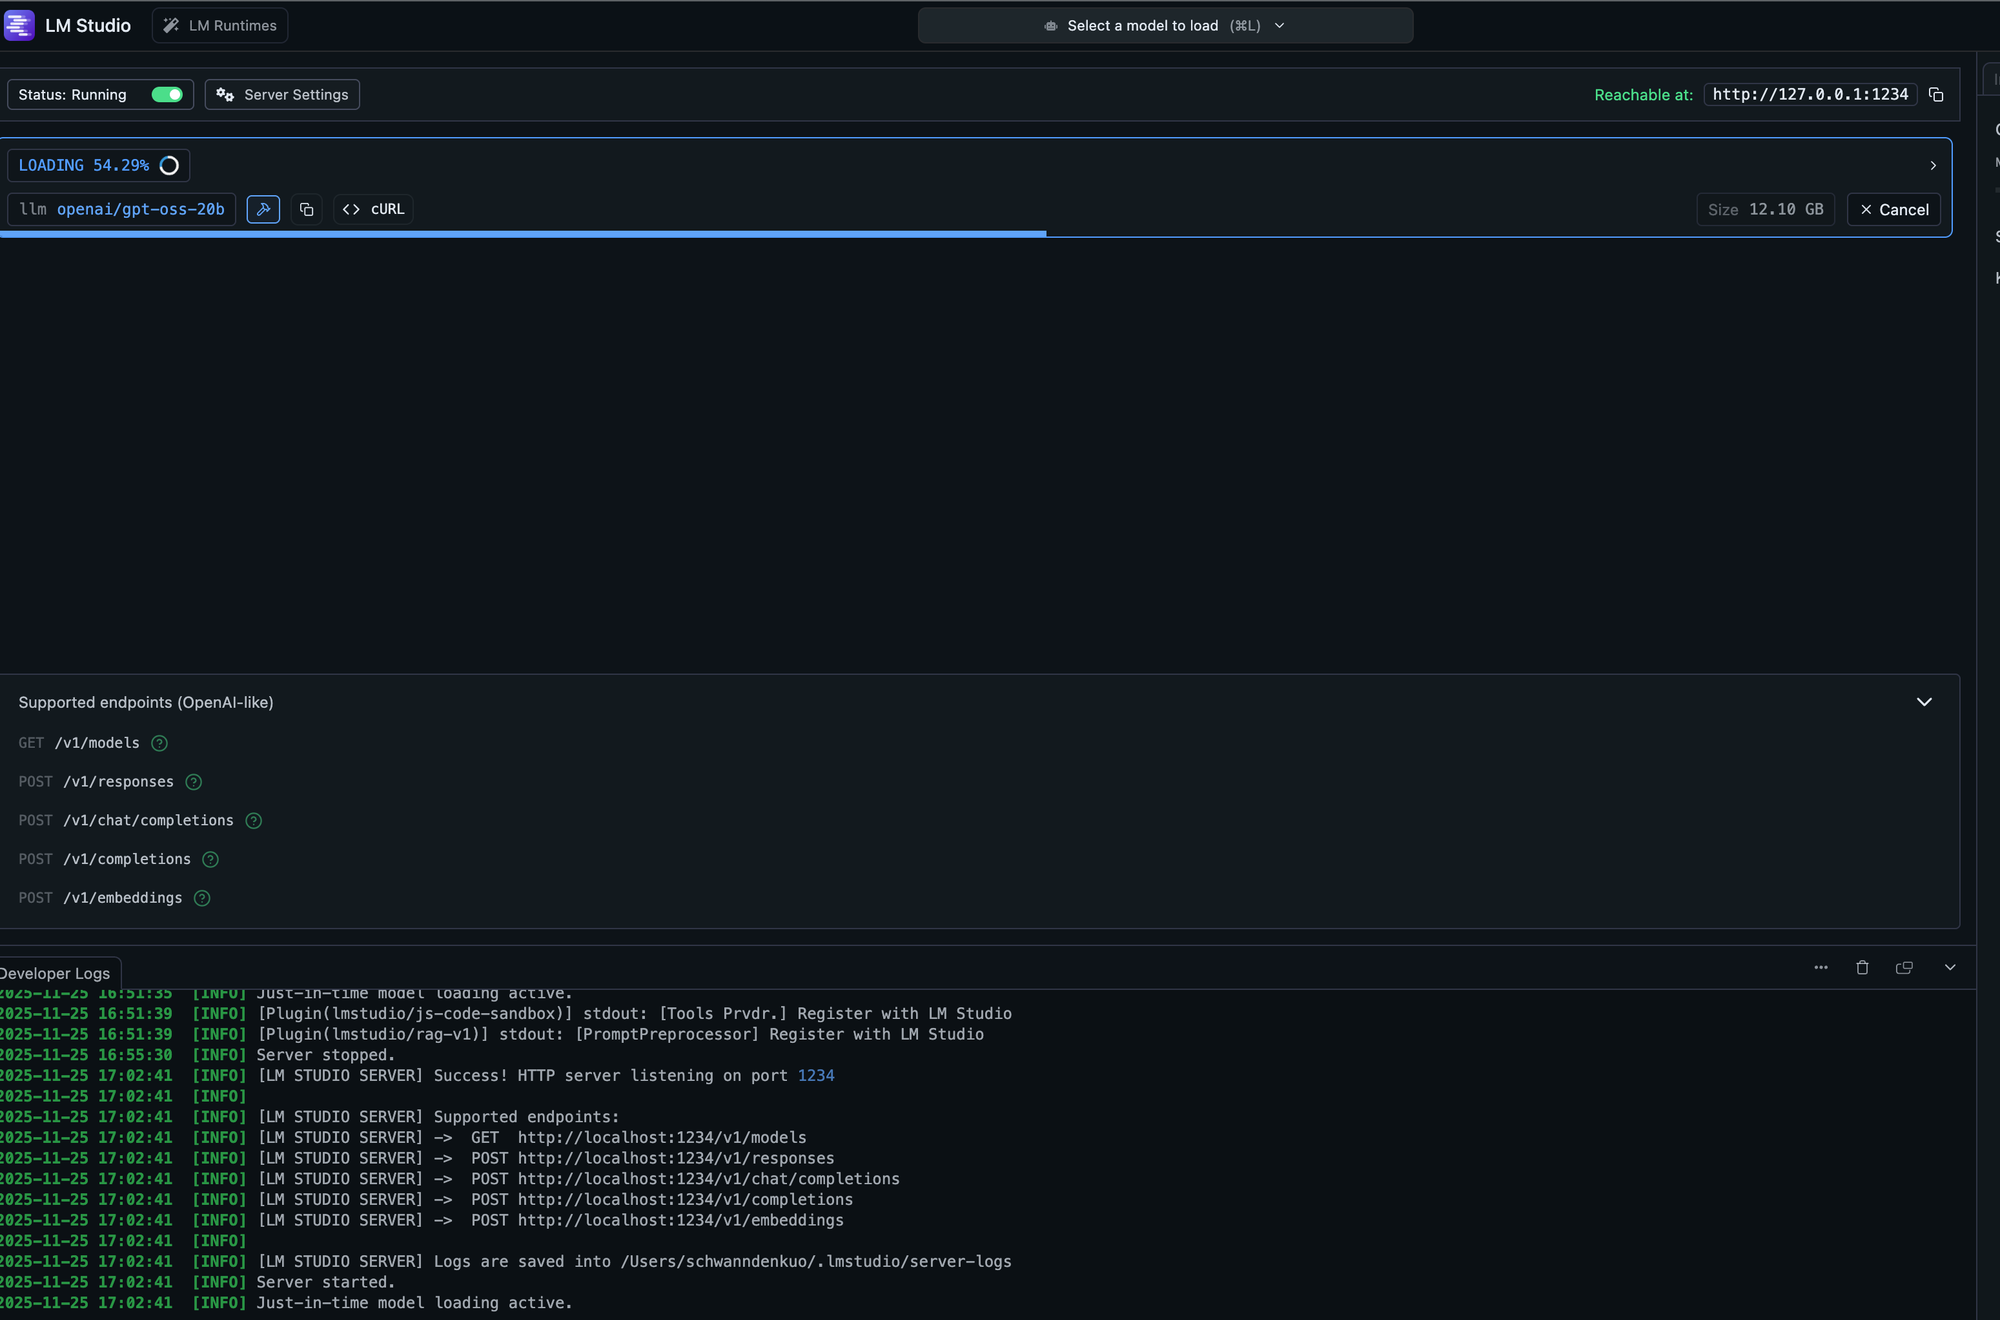2000x1320 pixels.
Task: Click the blue pin icon next to gpt-oss-20b
Action: [x=263, y=209]
